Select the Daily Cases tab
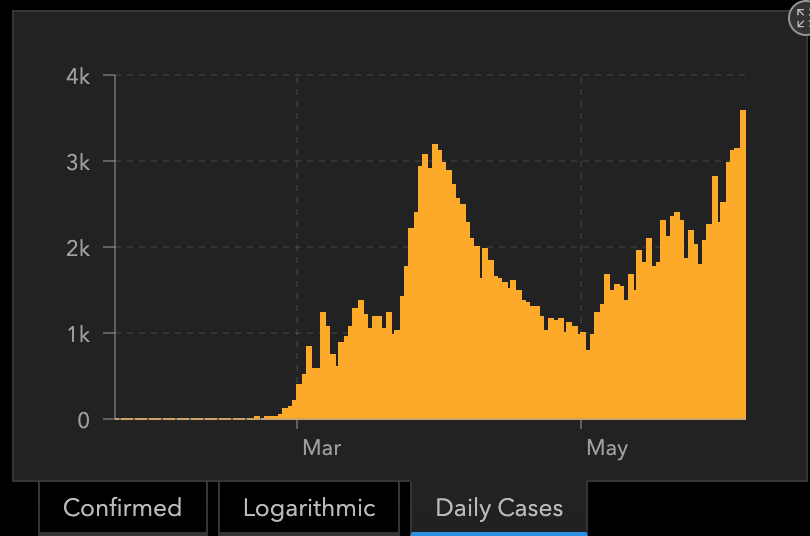 (499, 508)
